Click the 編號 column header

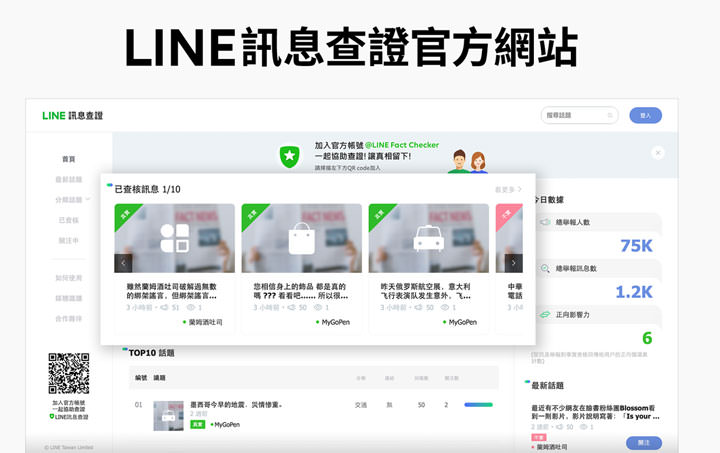pyautogui.click(x=141, y=378)
